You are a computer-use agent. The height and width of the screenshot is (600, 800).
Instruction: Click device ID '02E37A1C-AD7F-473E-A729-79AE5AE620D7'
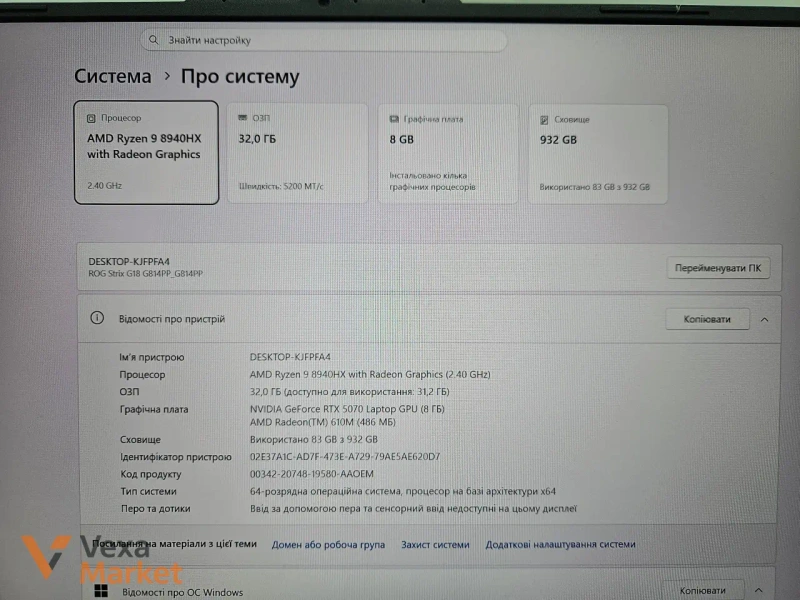(x=345, y=457)
